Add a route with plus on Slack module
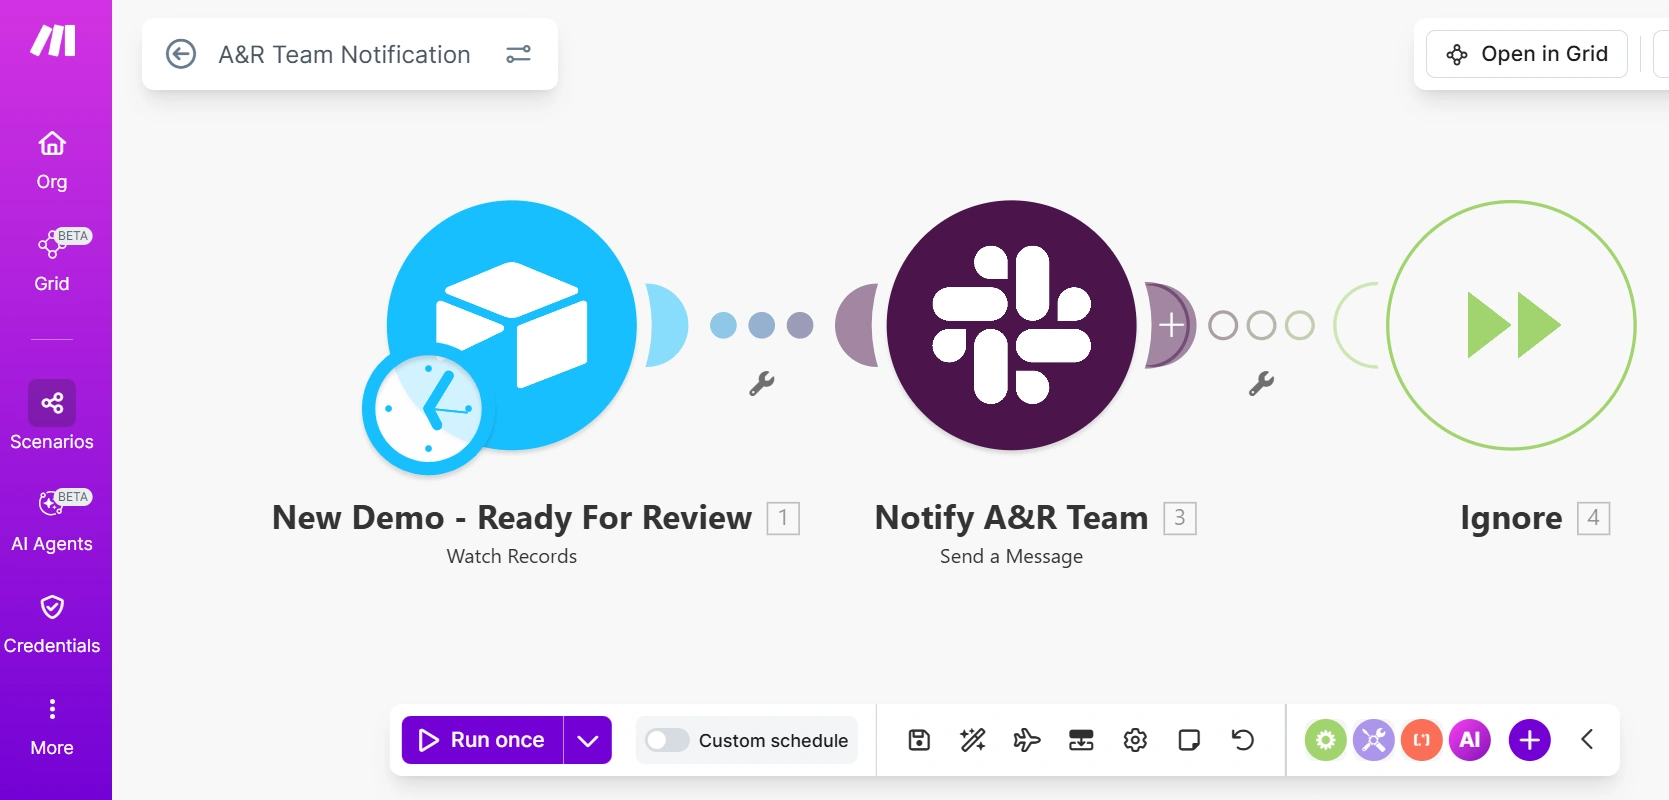 pos(1171,325)
